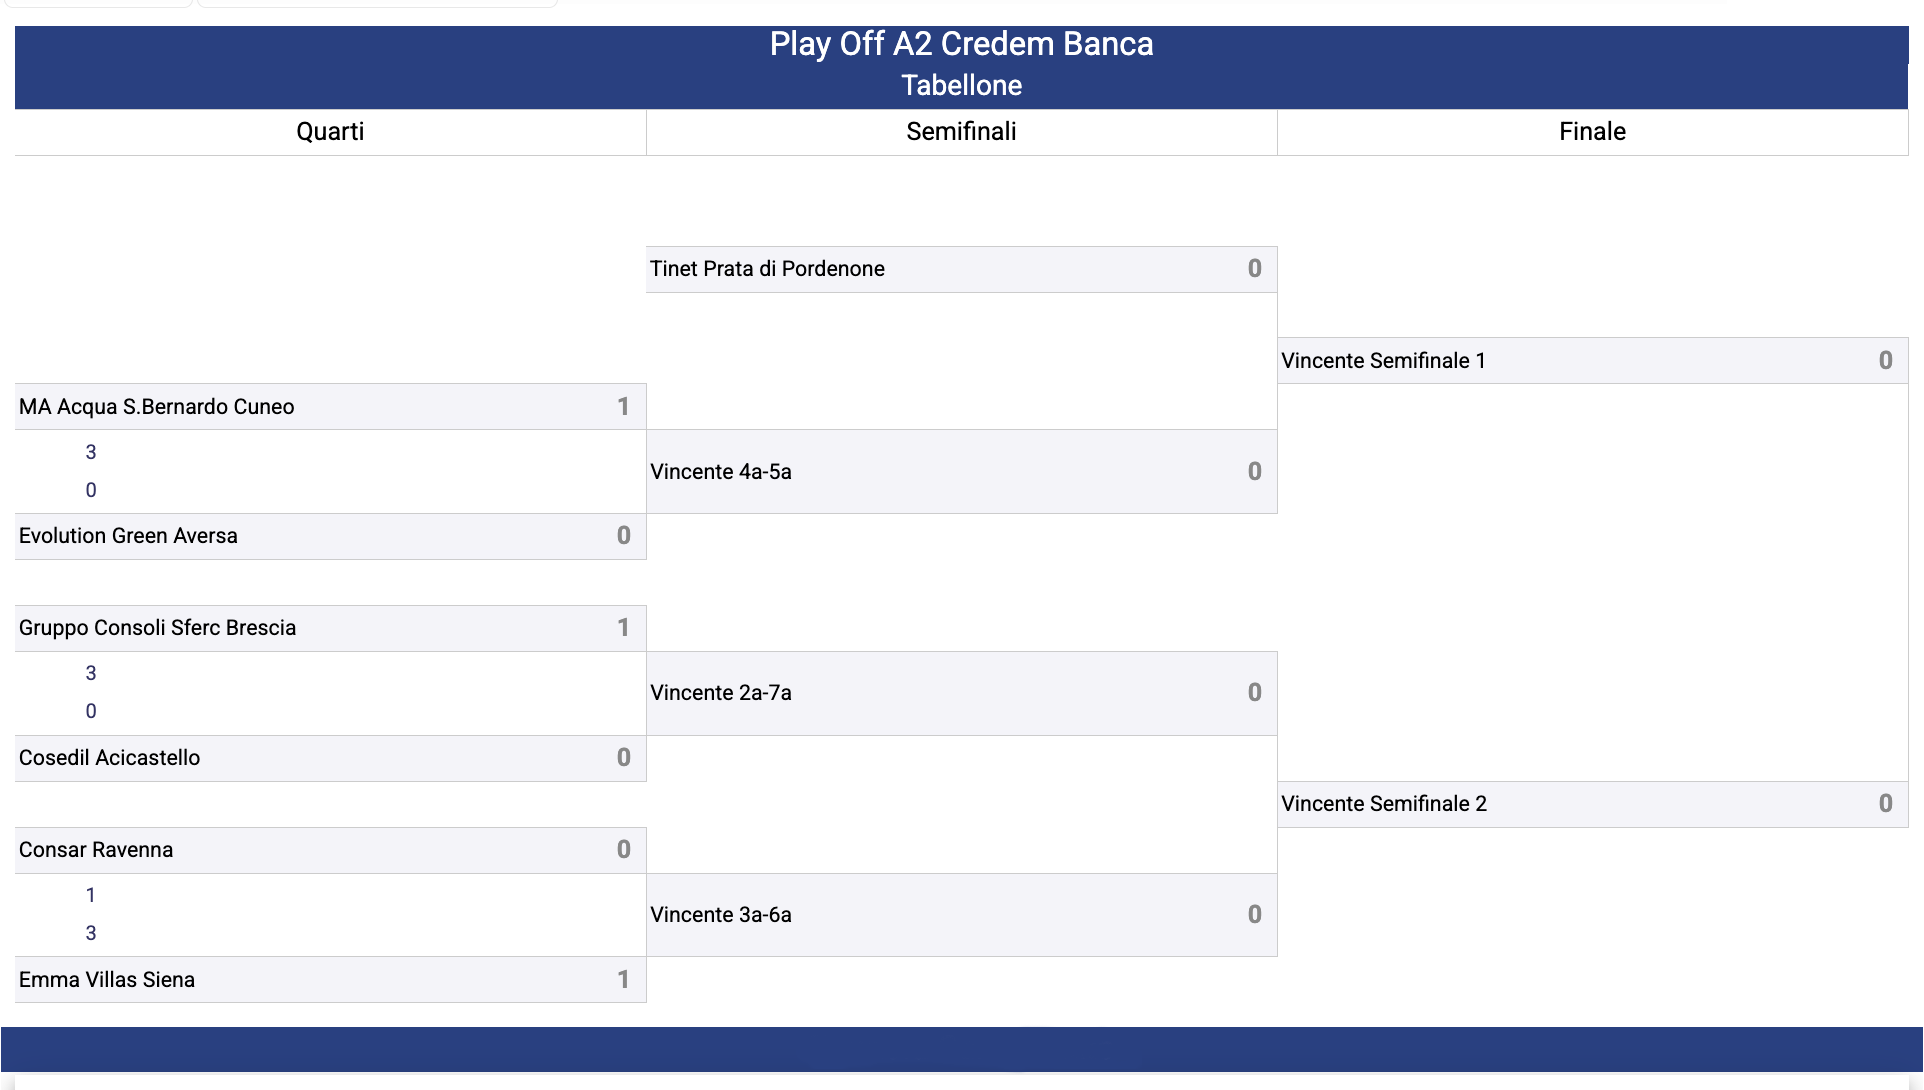Open Evolution Green Aversa team row
Screen dimensions: 1924x1090
(x=330, y=536)
